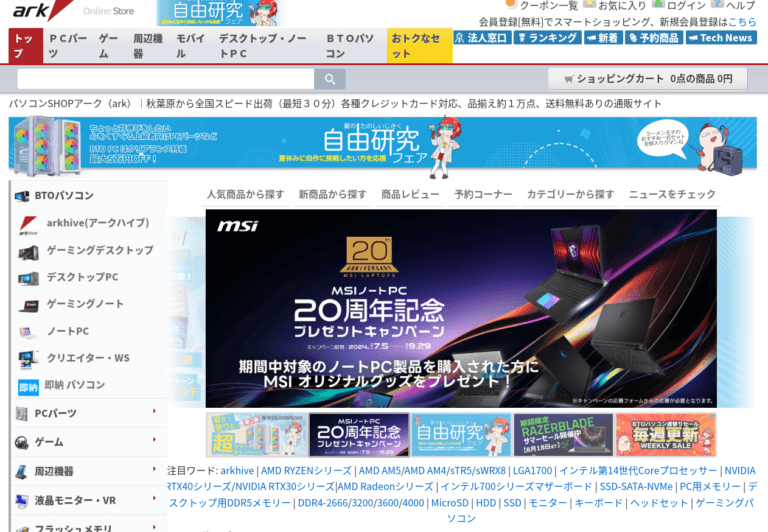768x532 pixels.
Task: Click the 新着 button
Action: click(x=603, y=38)
